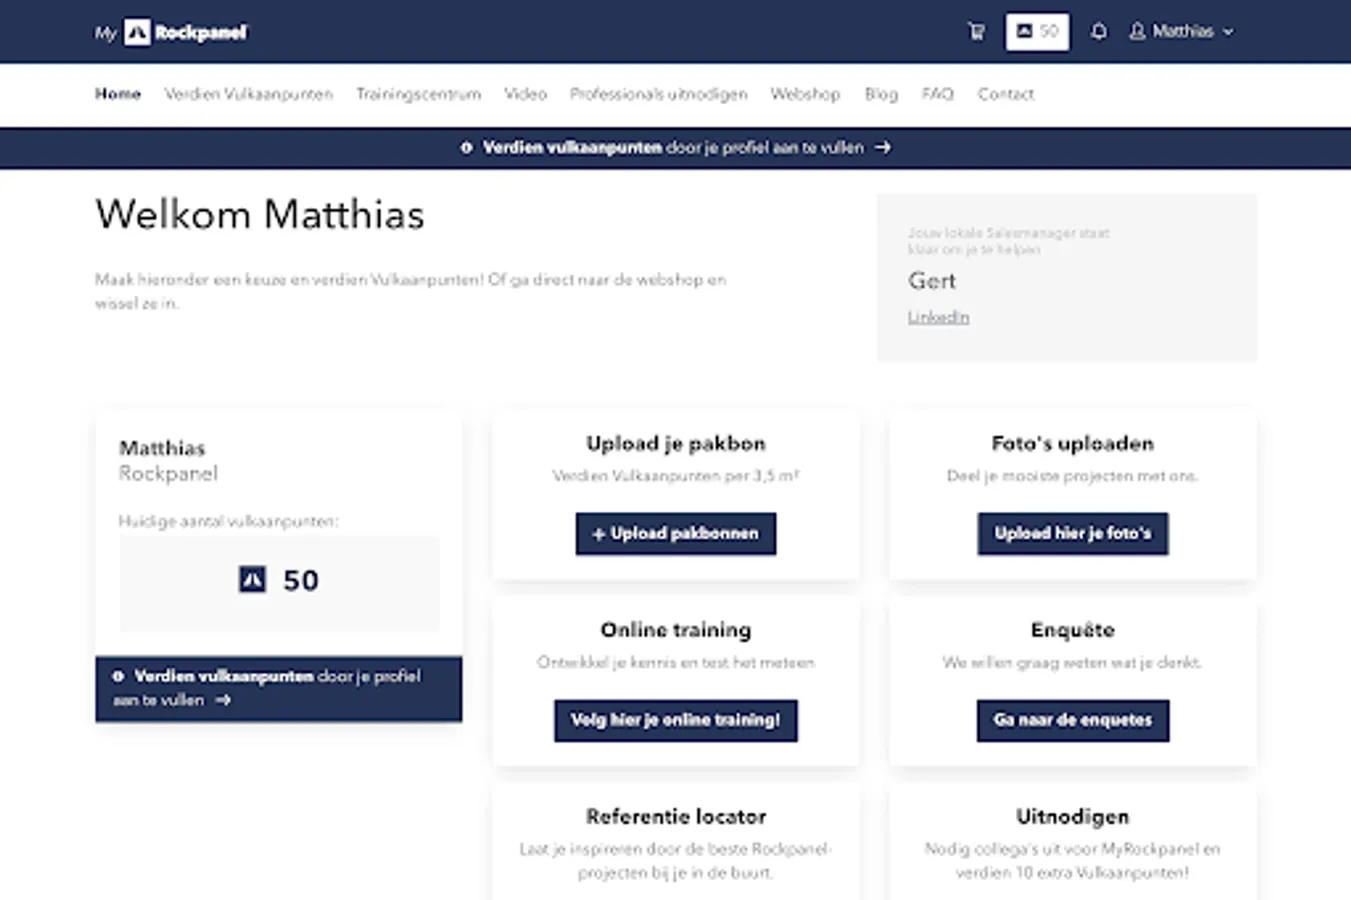Click the 'Foto's uploaden' card title

point(1073,443)
